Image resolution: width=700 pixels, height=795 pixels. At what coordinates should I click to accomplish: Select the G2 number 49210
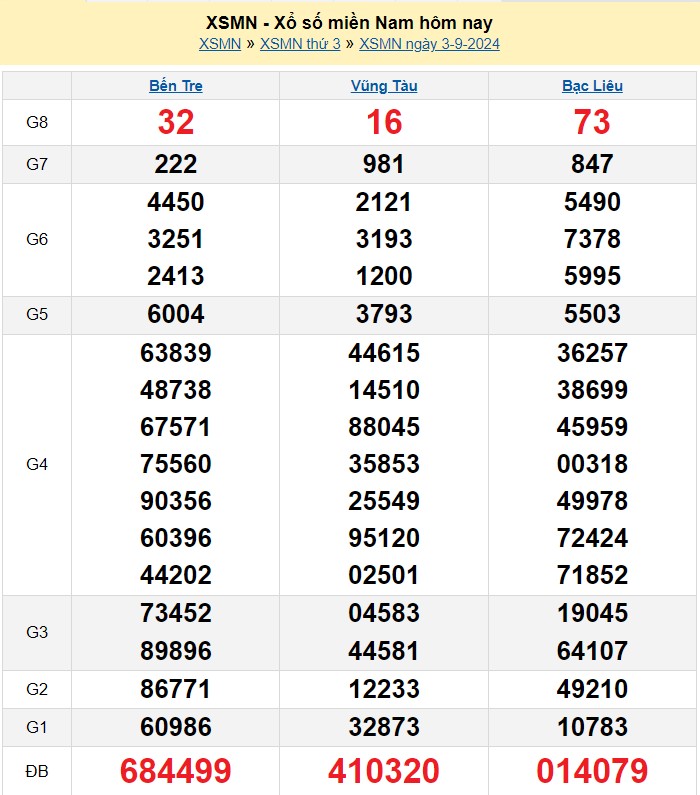click(592, 689)
